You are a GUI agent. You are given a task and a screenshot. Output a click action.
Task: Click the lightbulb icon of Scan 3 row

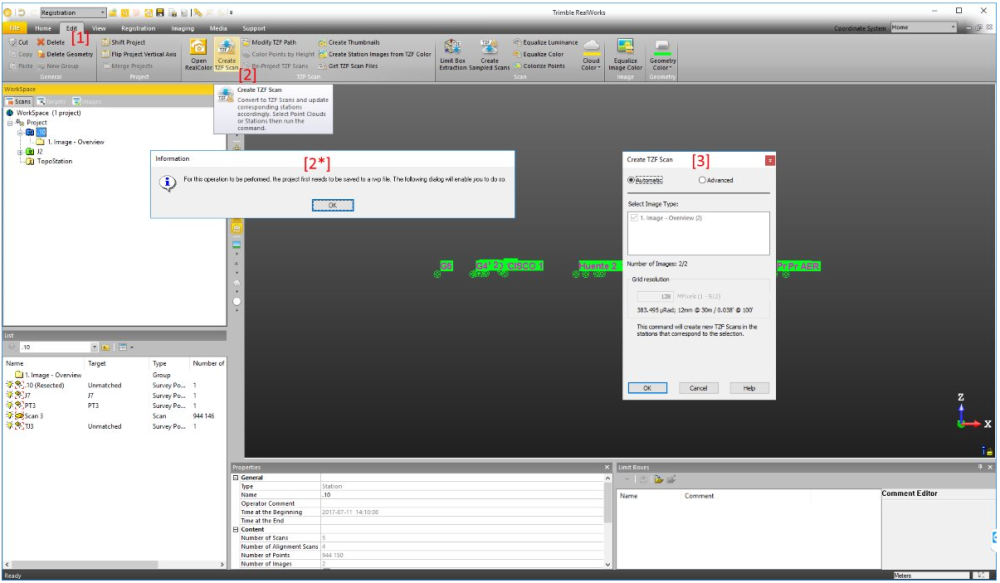(10, 416)
